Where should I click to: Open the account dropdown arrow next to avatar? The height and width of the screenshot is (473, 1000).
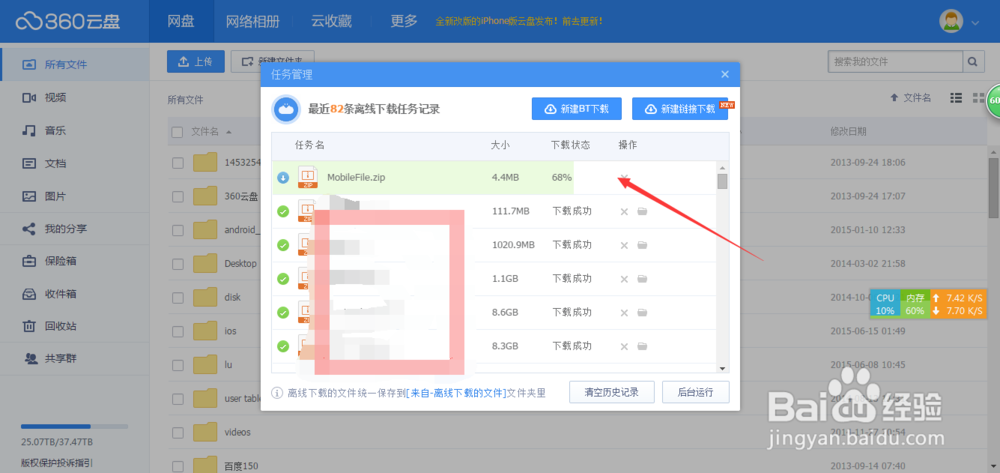click(x=974, y=22)
